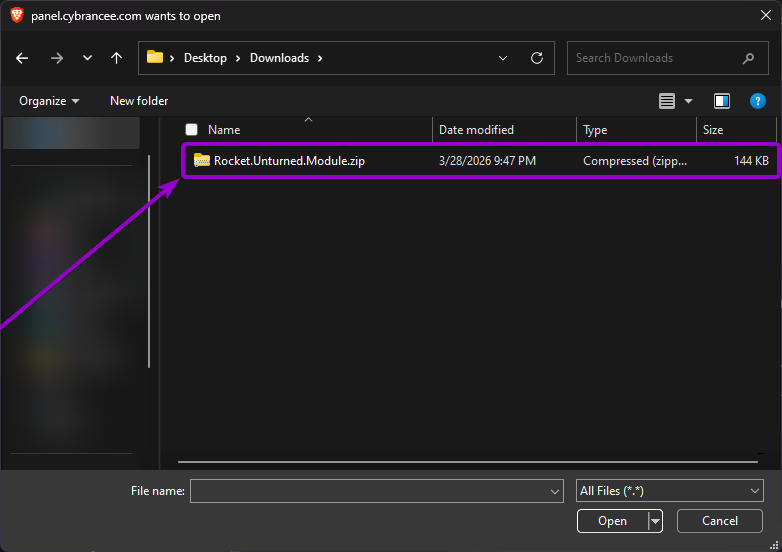Open the Organize menu
This screenshot has width=782, height=552.
click(x=49, y=101)
